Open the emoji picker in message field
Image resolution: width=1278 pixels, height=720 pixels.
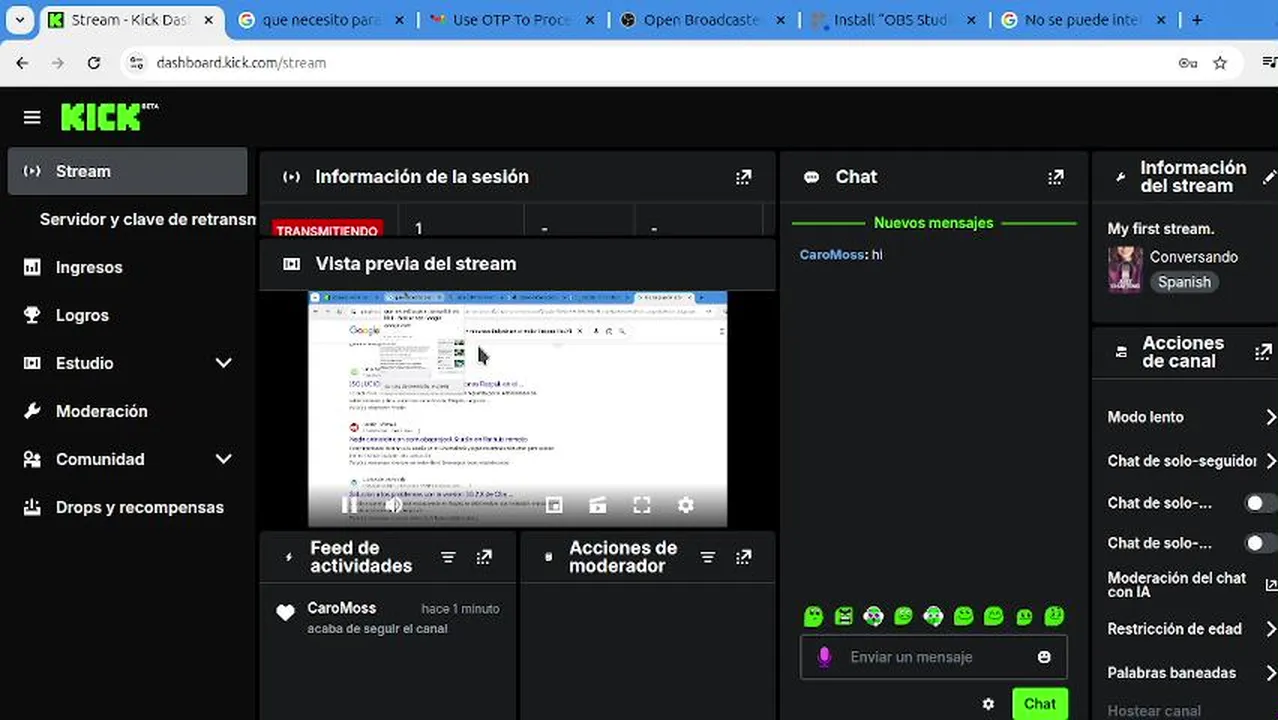click(1044, 657)
